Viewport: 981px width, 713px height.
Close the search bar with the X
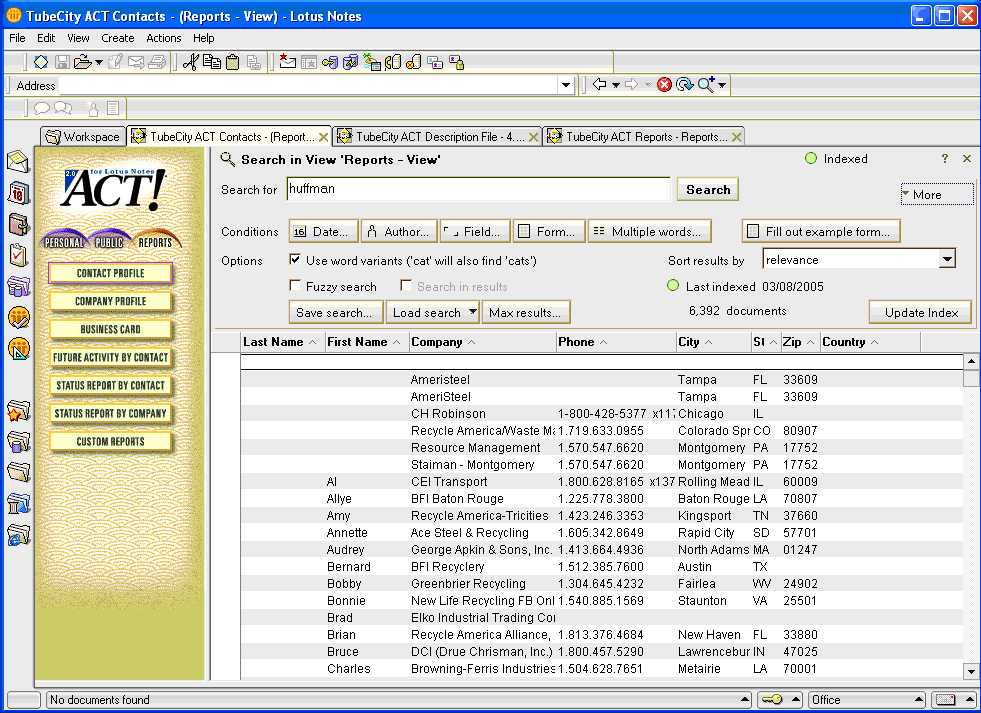[967, 159]
